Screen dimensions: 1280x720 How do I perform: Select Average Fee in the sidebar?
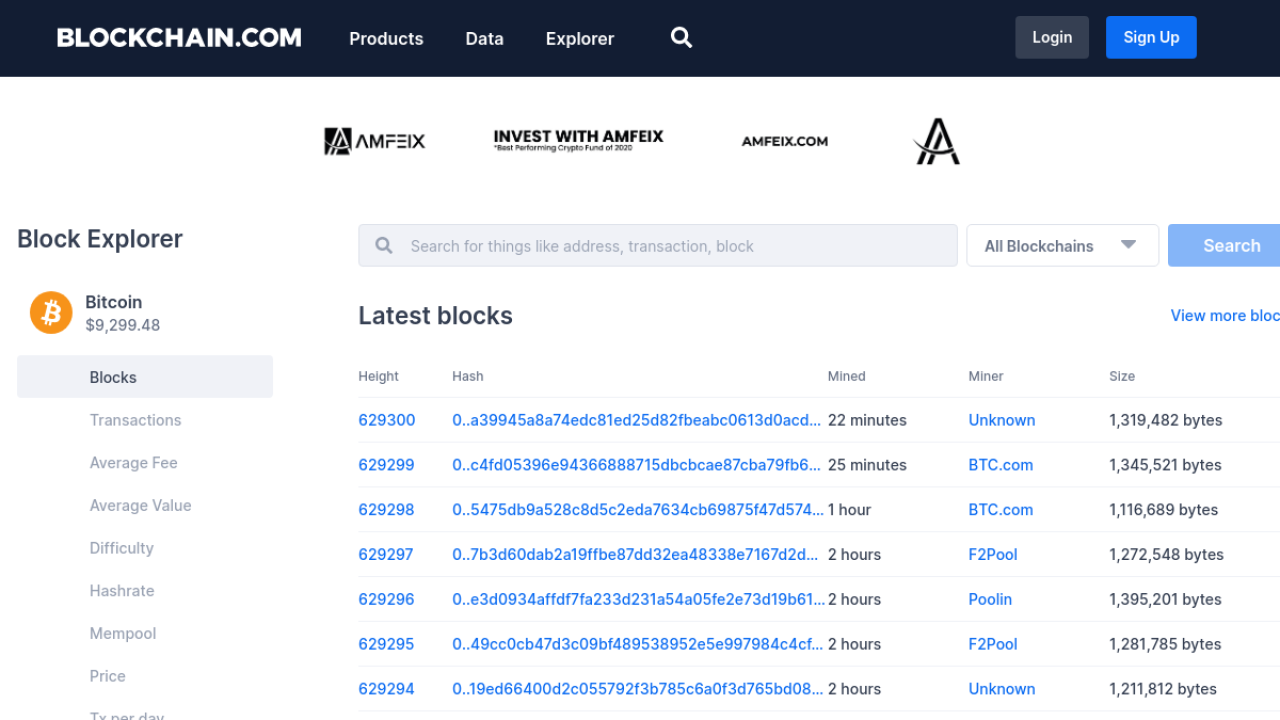(x=134, y=463)
